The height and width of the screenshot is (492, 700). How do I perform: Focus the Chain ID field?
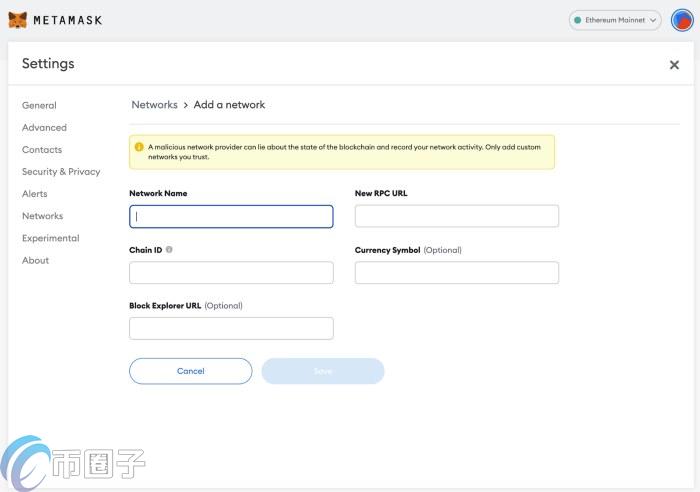pos(231,273)
